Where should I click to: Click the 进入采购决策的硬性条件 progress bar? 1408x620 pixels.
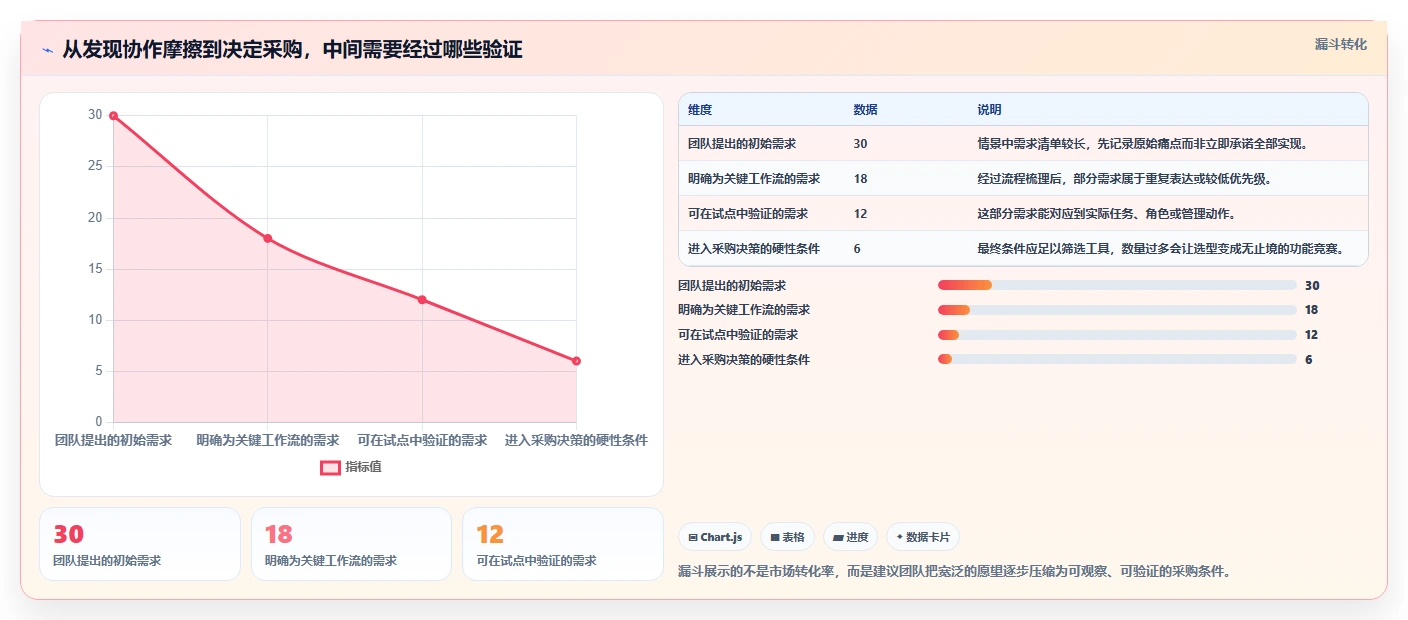(x=1117, y=359)
